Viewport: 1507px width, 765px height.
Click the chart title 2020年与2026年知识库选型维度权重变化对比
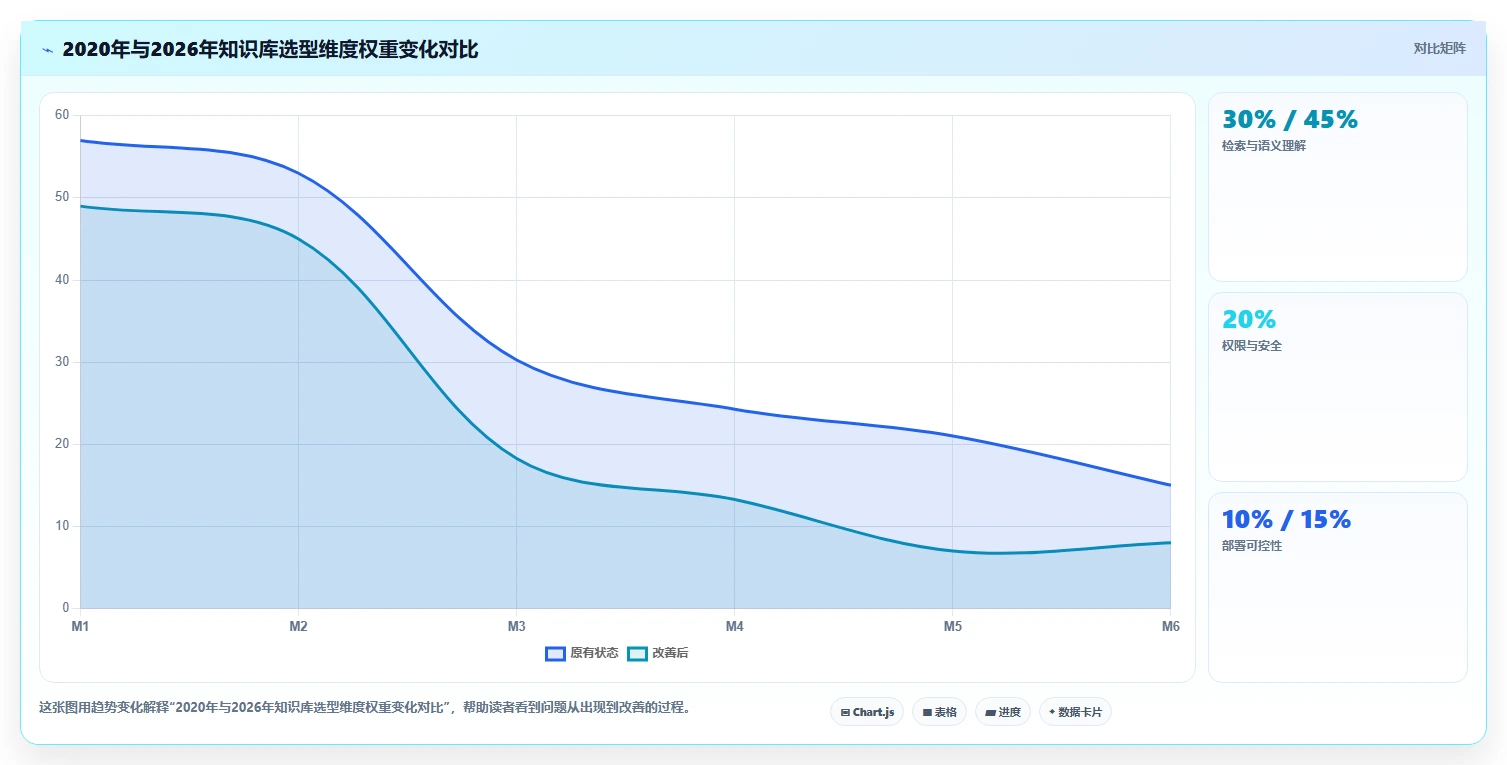click(270, 49)
